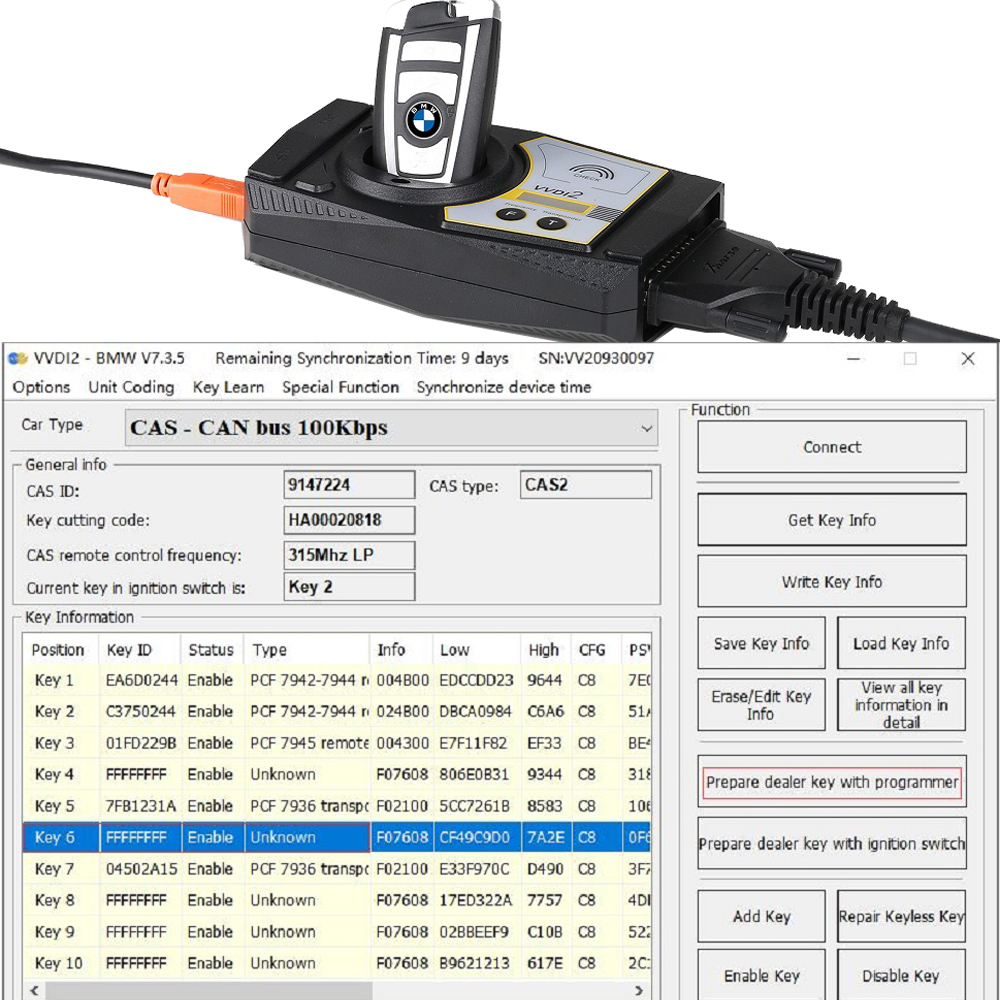
Task: Click the Write Key Info button
Action: pos(832,582)
